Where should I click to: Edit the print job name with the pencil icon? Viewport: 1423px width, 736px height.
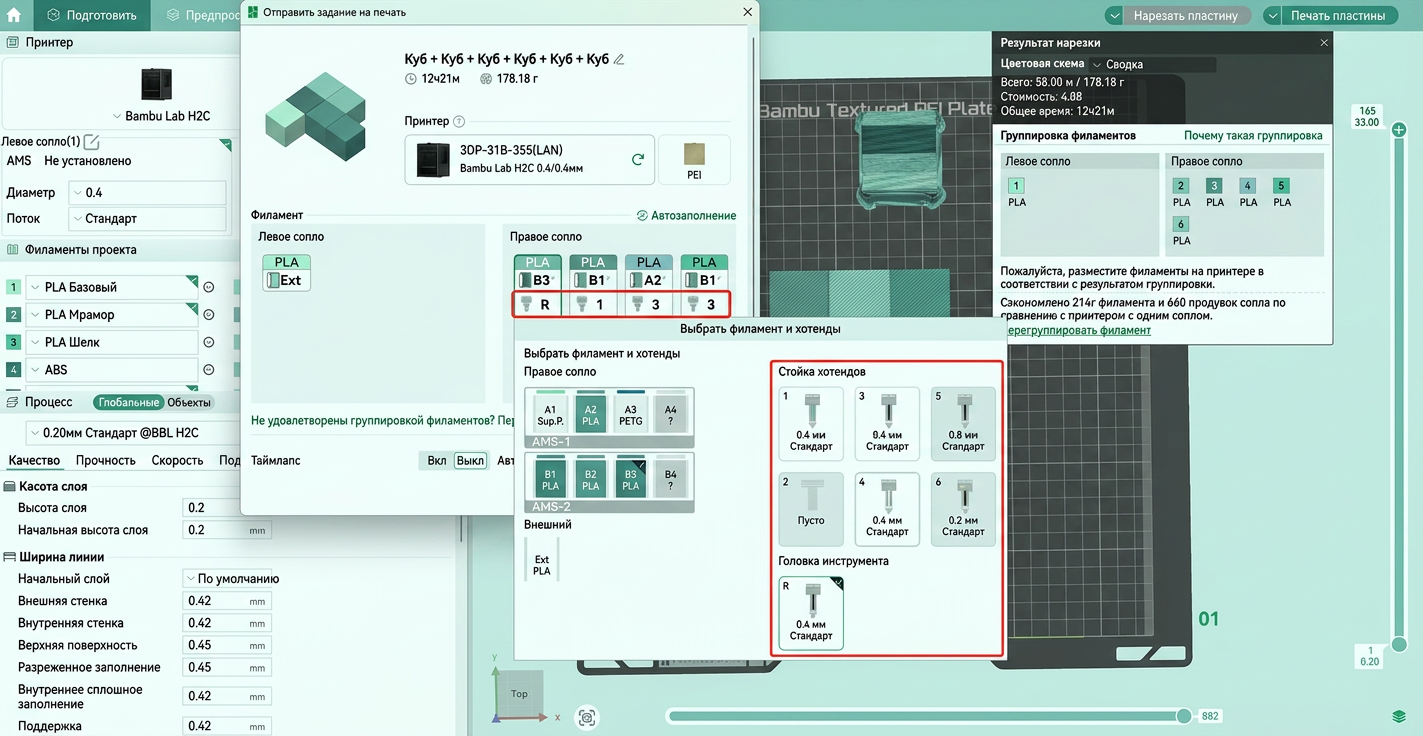point(619,59)
